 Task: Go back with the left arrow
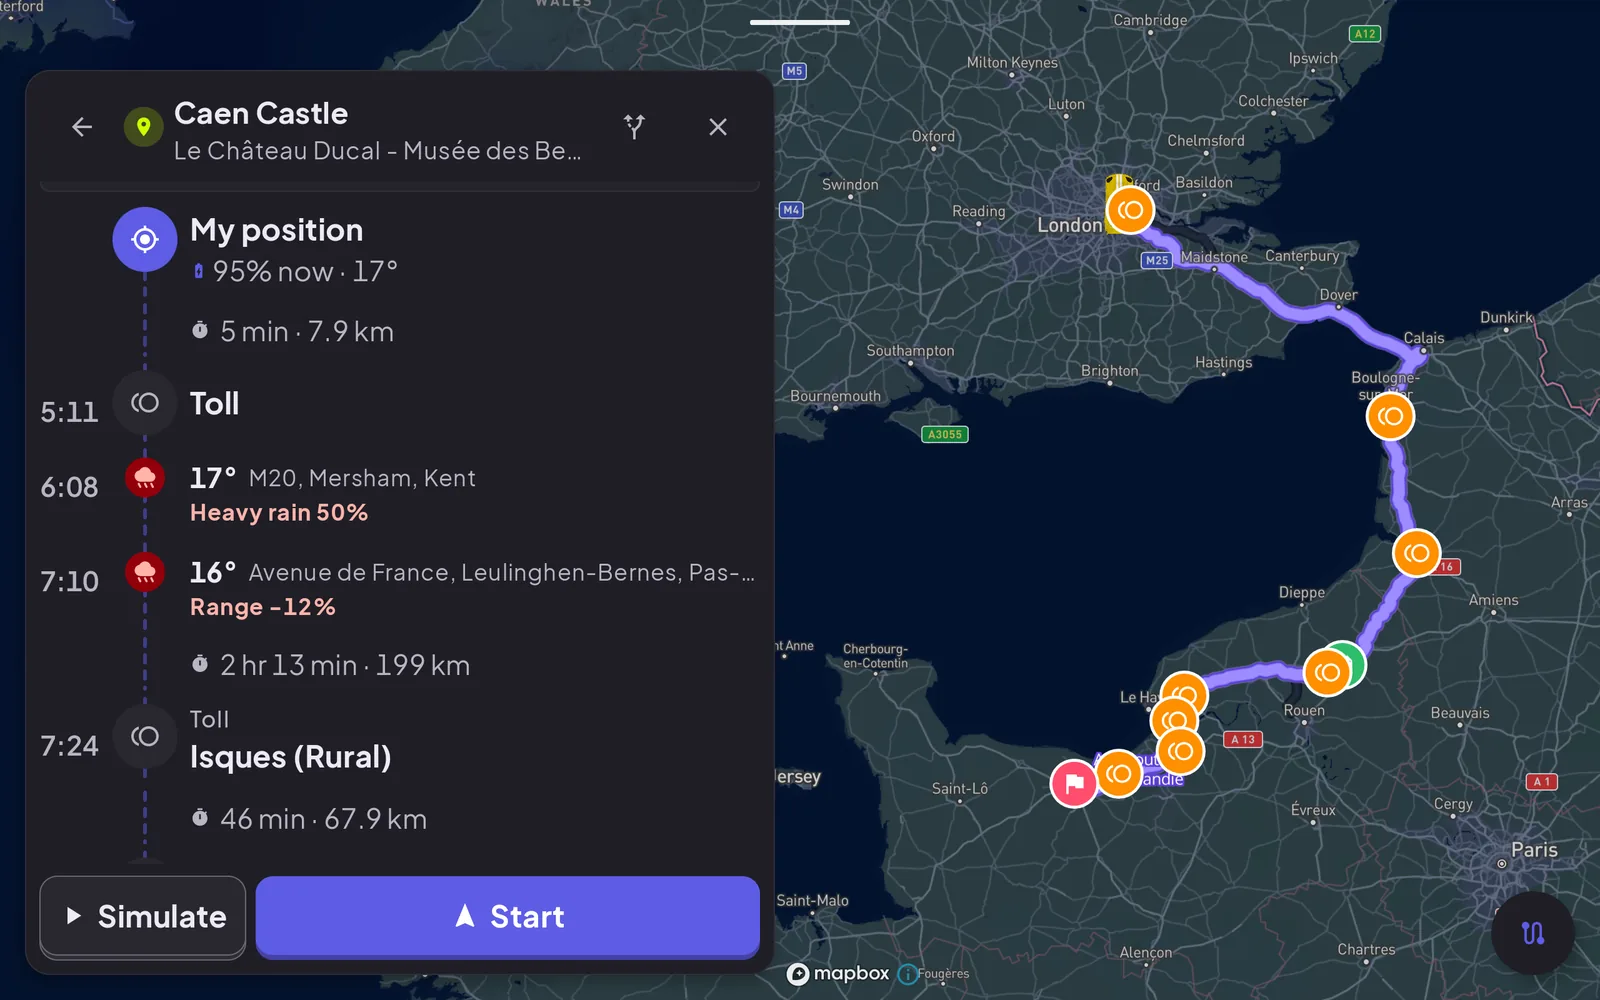point(82,127)
